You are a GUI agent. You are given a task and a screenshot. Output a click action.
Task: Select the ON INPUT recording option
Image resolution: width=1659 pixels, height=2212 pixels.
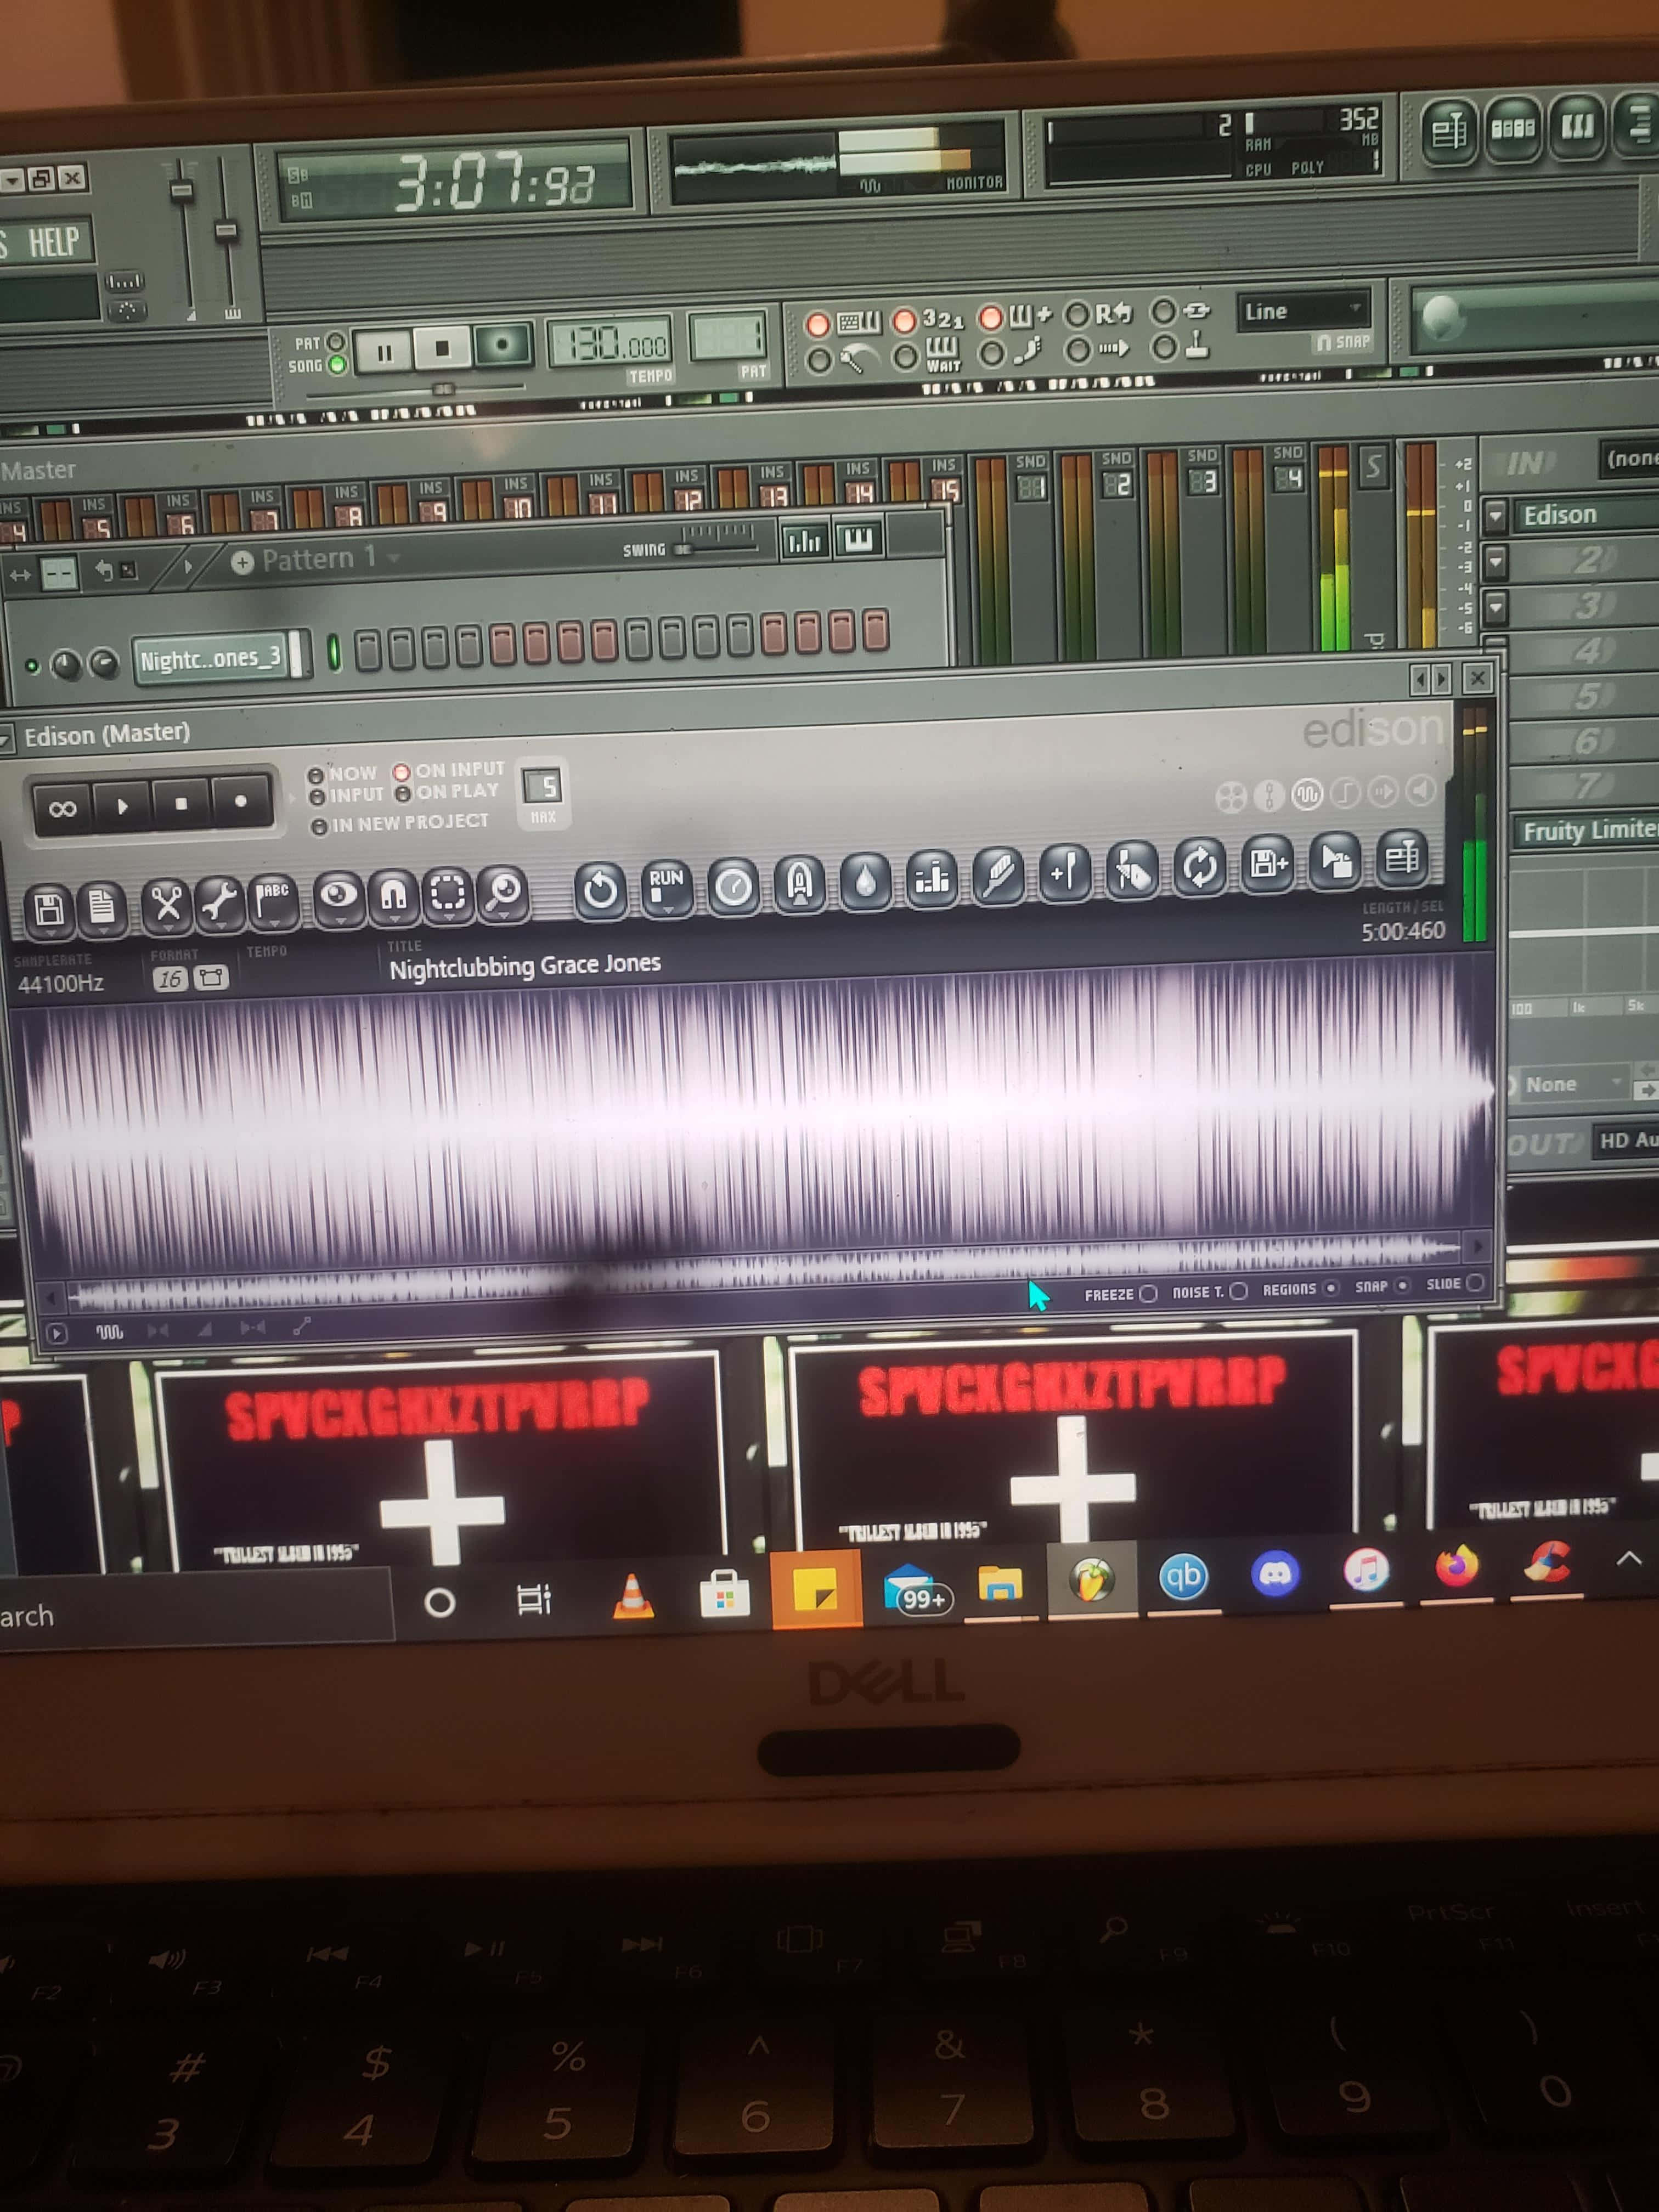tap(402, 772)
